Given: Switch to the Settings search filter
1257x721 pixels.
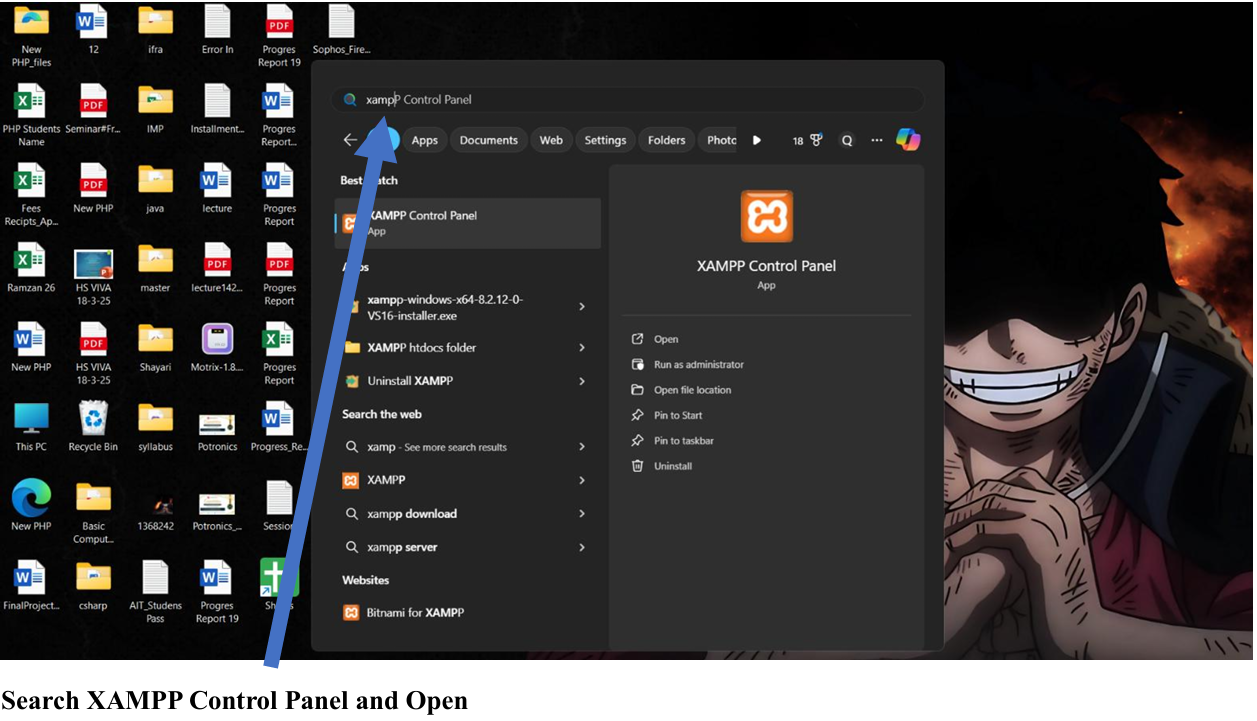Looking at the screenshot, I should pyautogui.click(x=605, y=140).
